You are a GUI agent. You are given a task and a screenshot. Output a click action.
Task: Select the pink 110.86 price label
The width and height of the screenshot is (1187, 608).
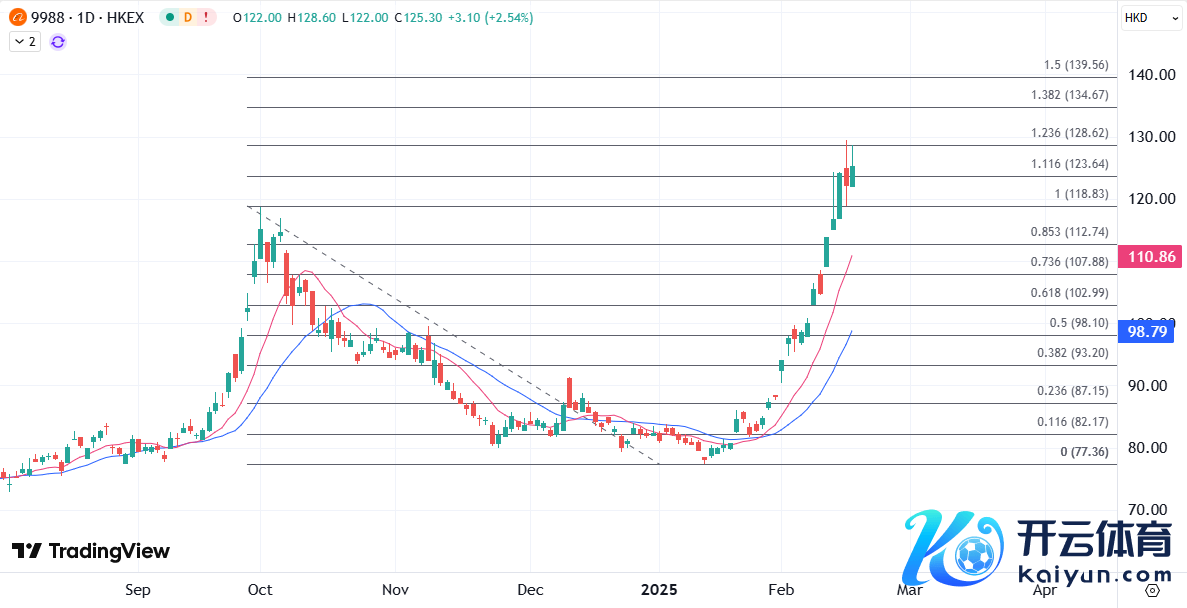tap(1149, 257)
